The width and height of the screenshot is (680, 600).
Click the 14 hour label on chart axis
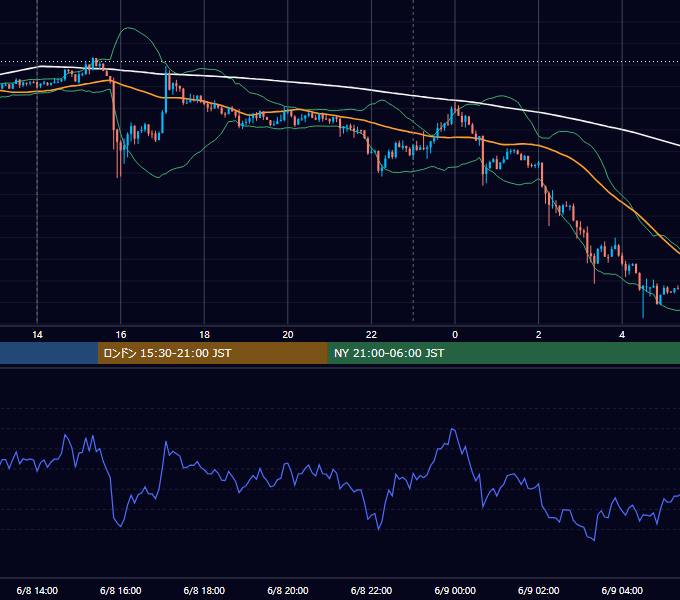click(x=37, y=335)
